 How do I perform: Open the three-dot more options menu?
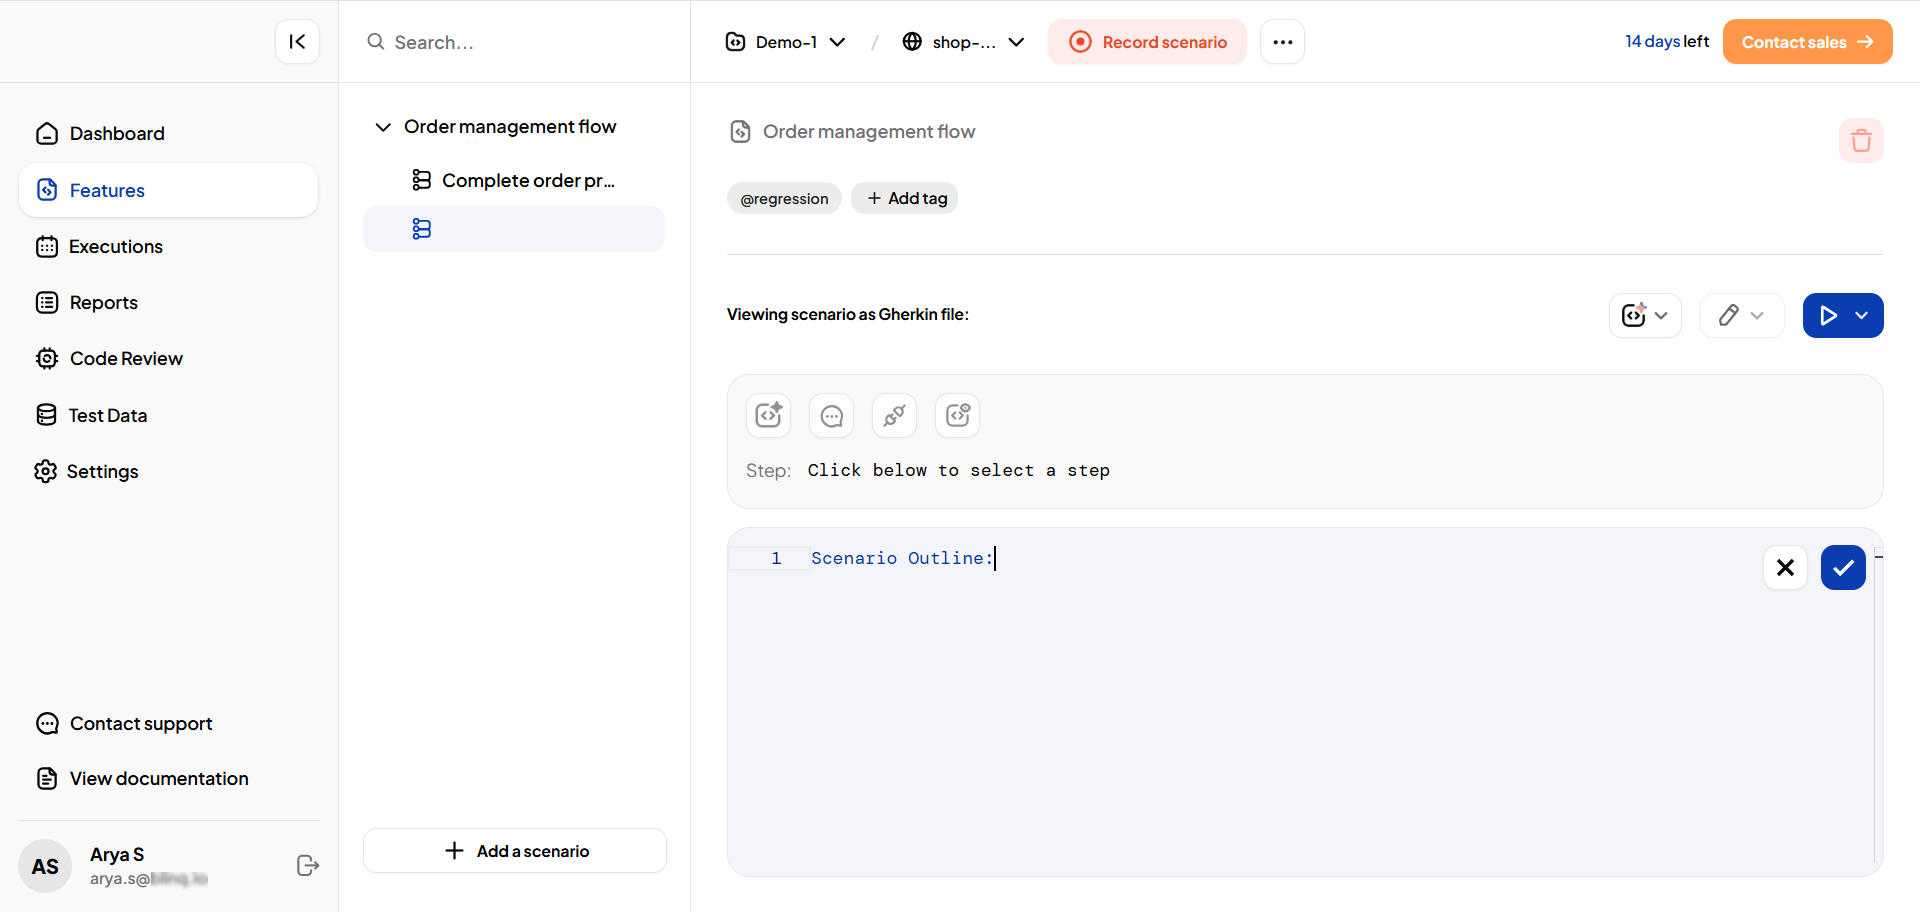pyautogui.click(x=1282, y=42)
